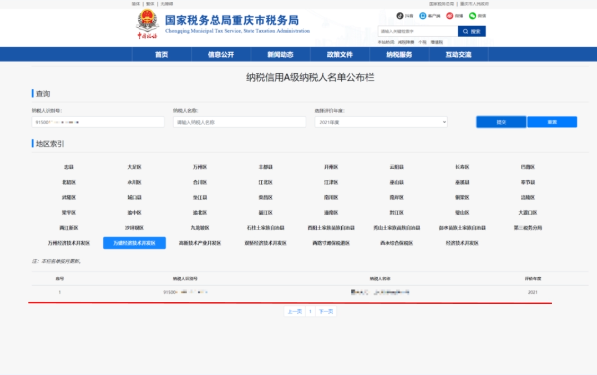Open the 信息公开 nav tab
597x375 pixels.
[221, 54]
